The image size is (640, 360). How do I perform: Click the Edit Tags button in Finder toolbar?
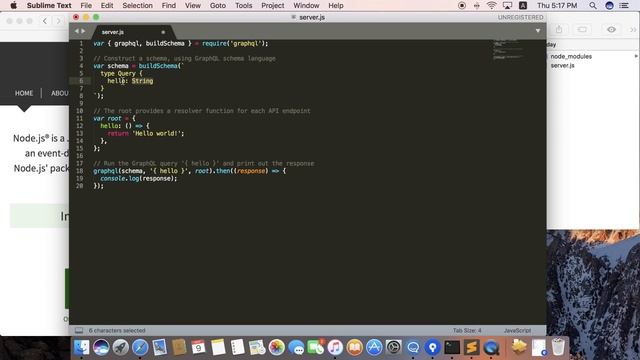click(x=582, y=29)
